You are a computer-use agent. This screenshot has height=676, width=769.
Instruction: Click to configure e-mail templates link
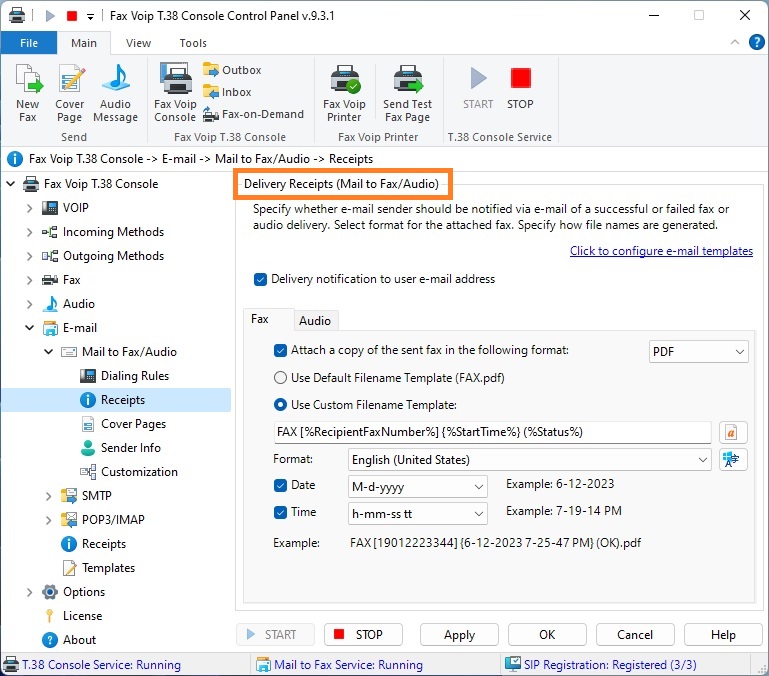pos(661,251)
